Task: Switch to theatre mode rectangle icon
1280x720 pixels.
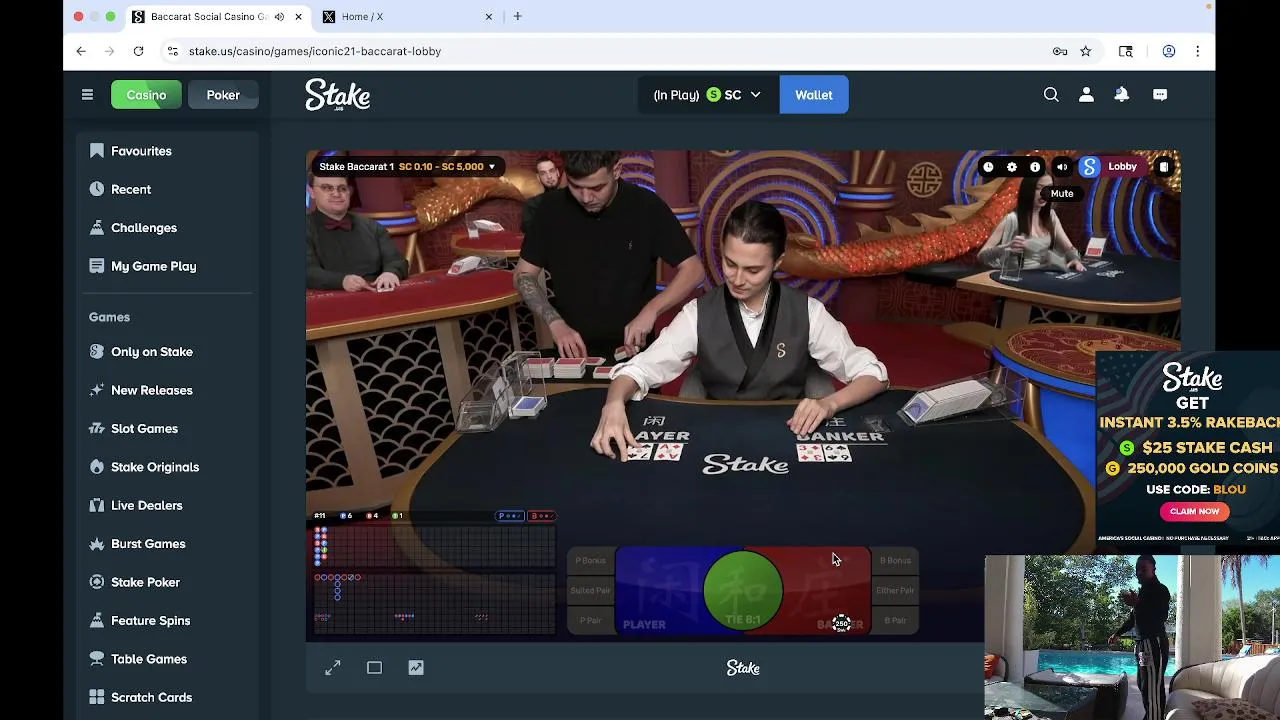Action: pos(374,668)
